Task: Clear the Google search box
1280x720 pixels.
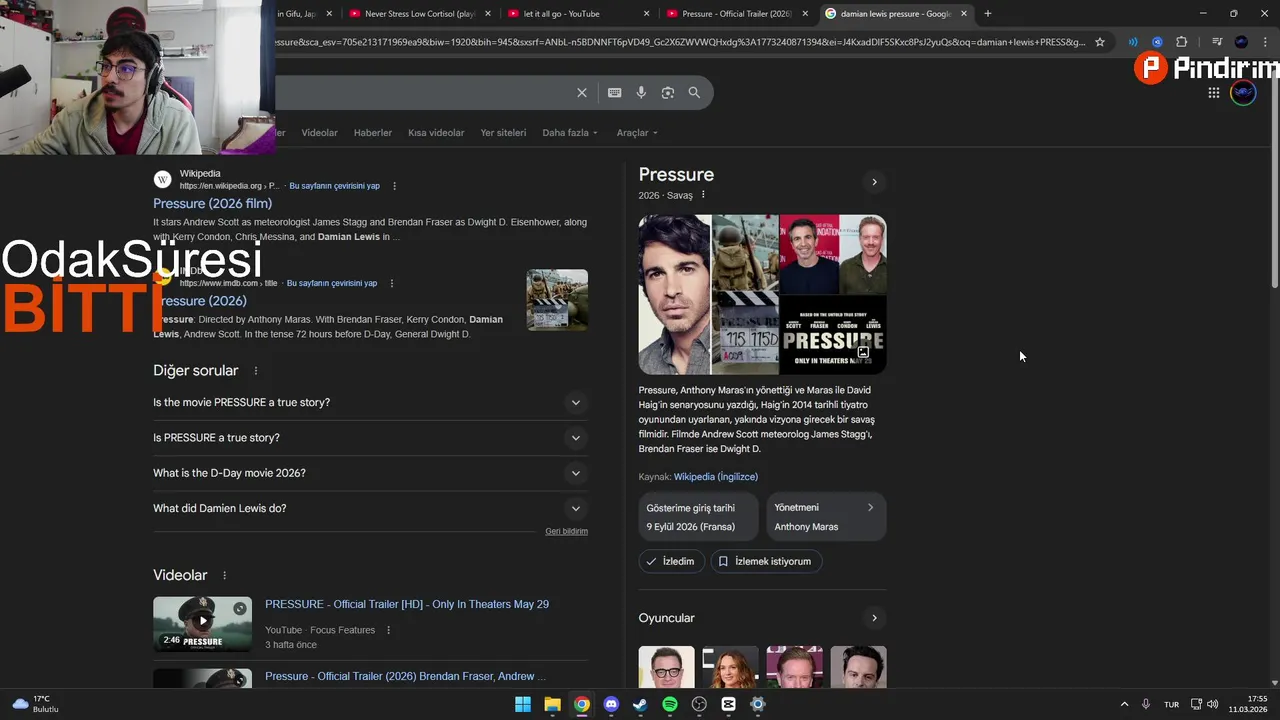Action: tap(582, 93)
